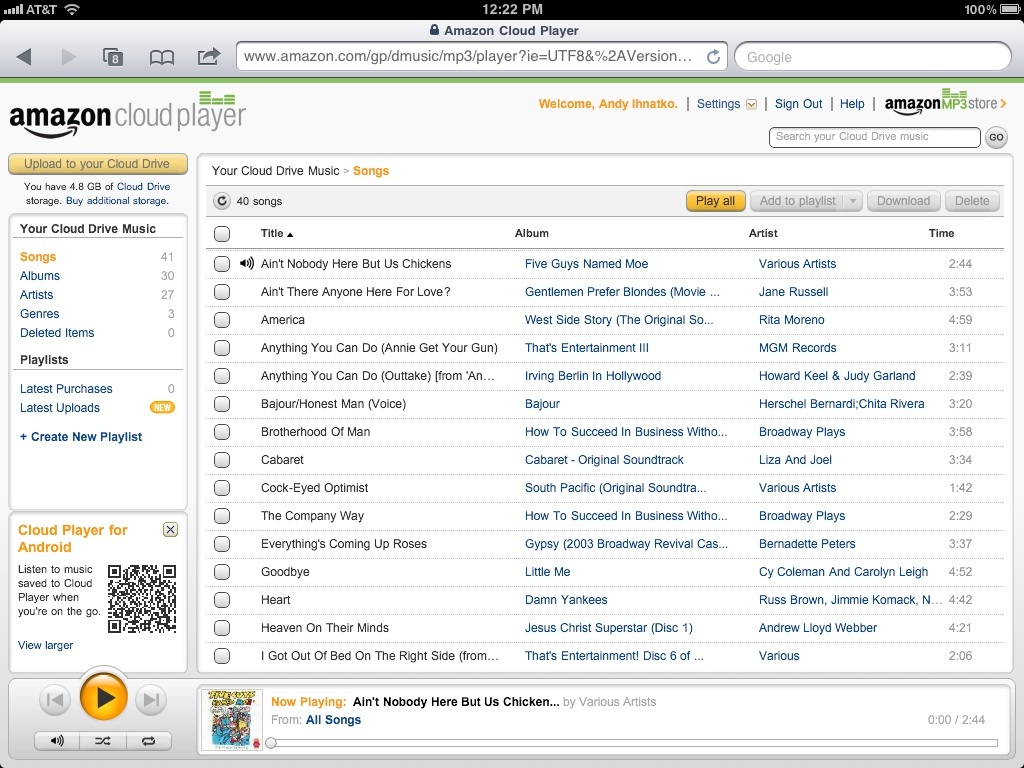The height and width of the screenshot is (768, 1024).
Task: Tap the Safari address bar URL
Action: pyautogui.click(x=468, y=56)
